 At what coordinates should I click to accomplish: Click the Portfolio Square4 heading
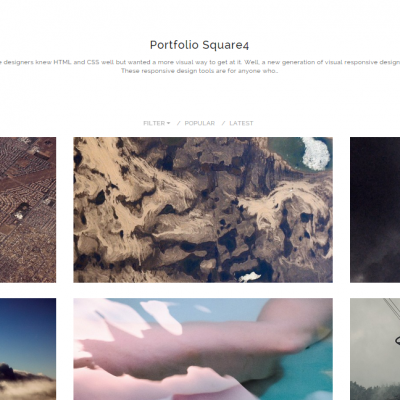point(199,45)
